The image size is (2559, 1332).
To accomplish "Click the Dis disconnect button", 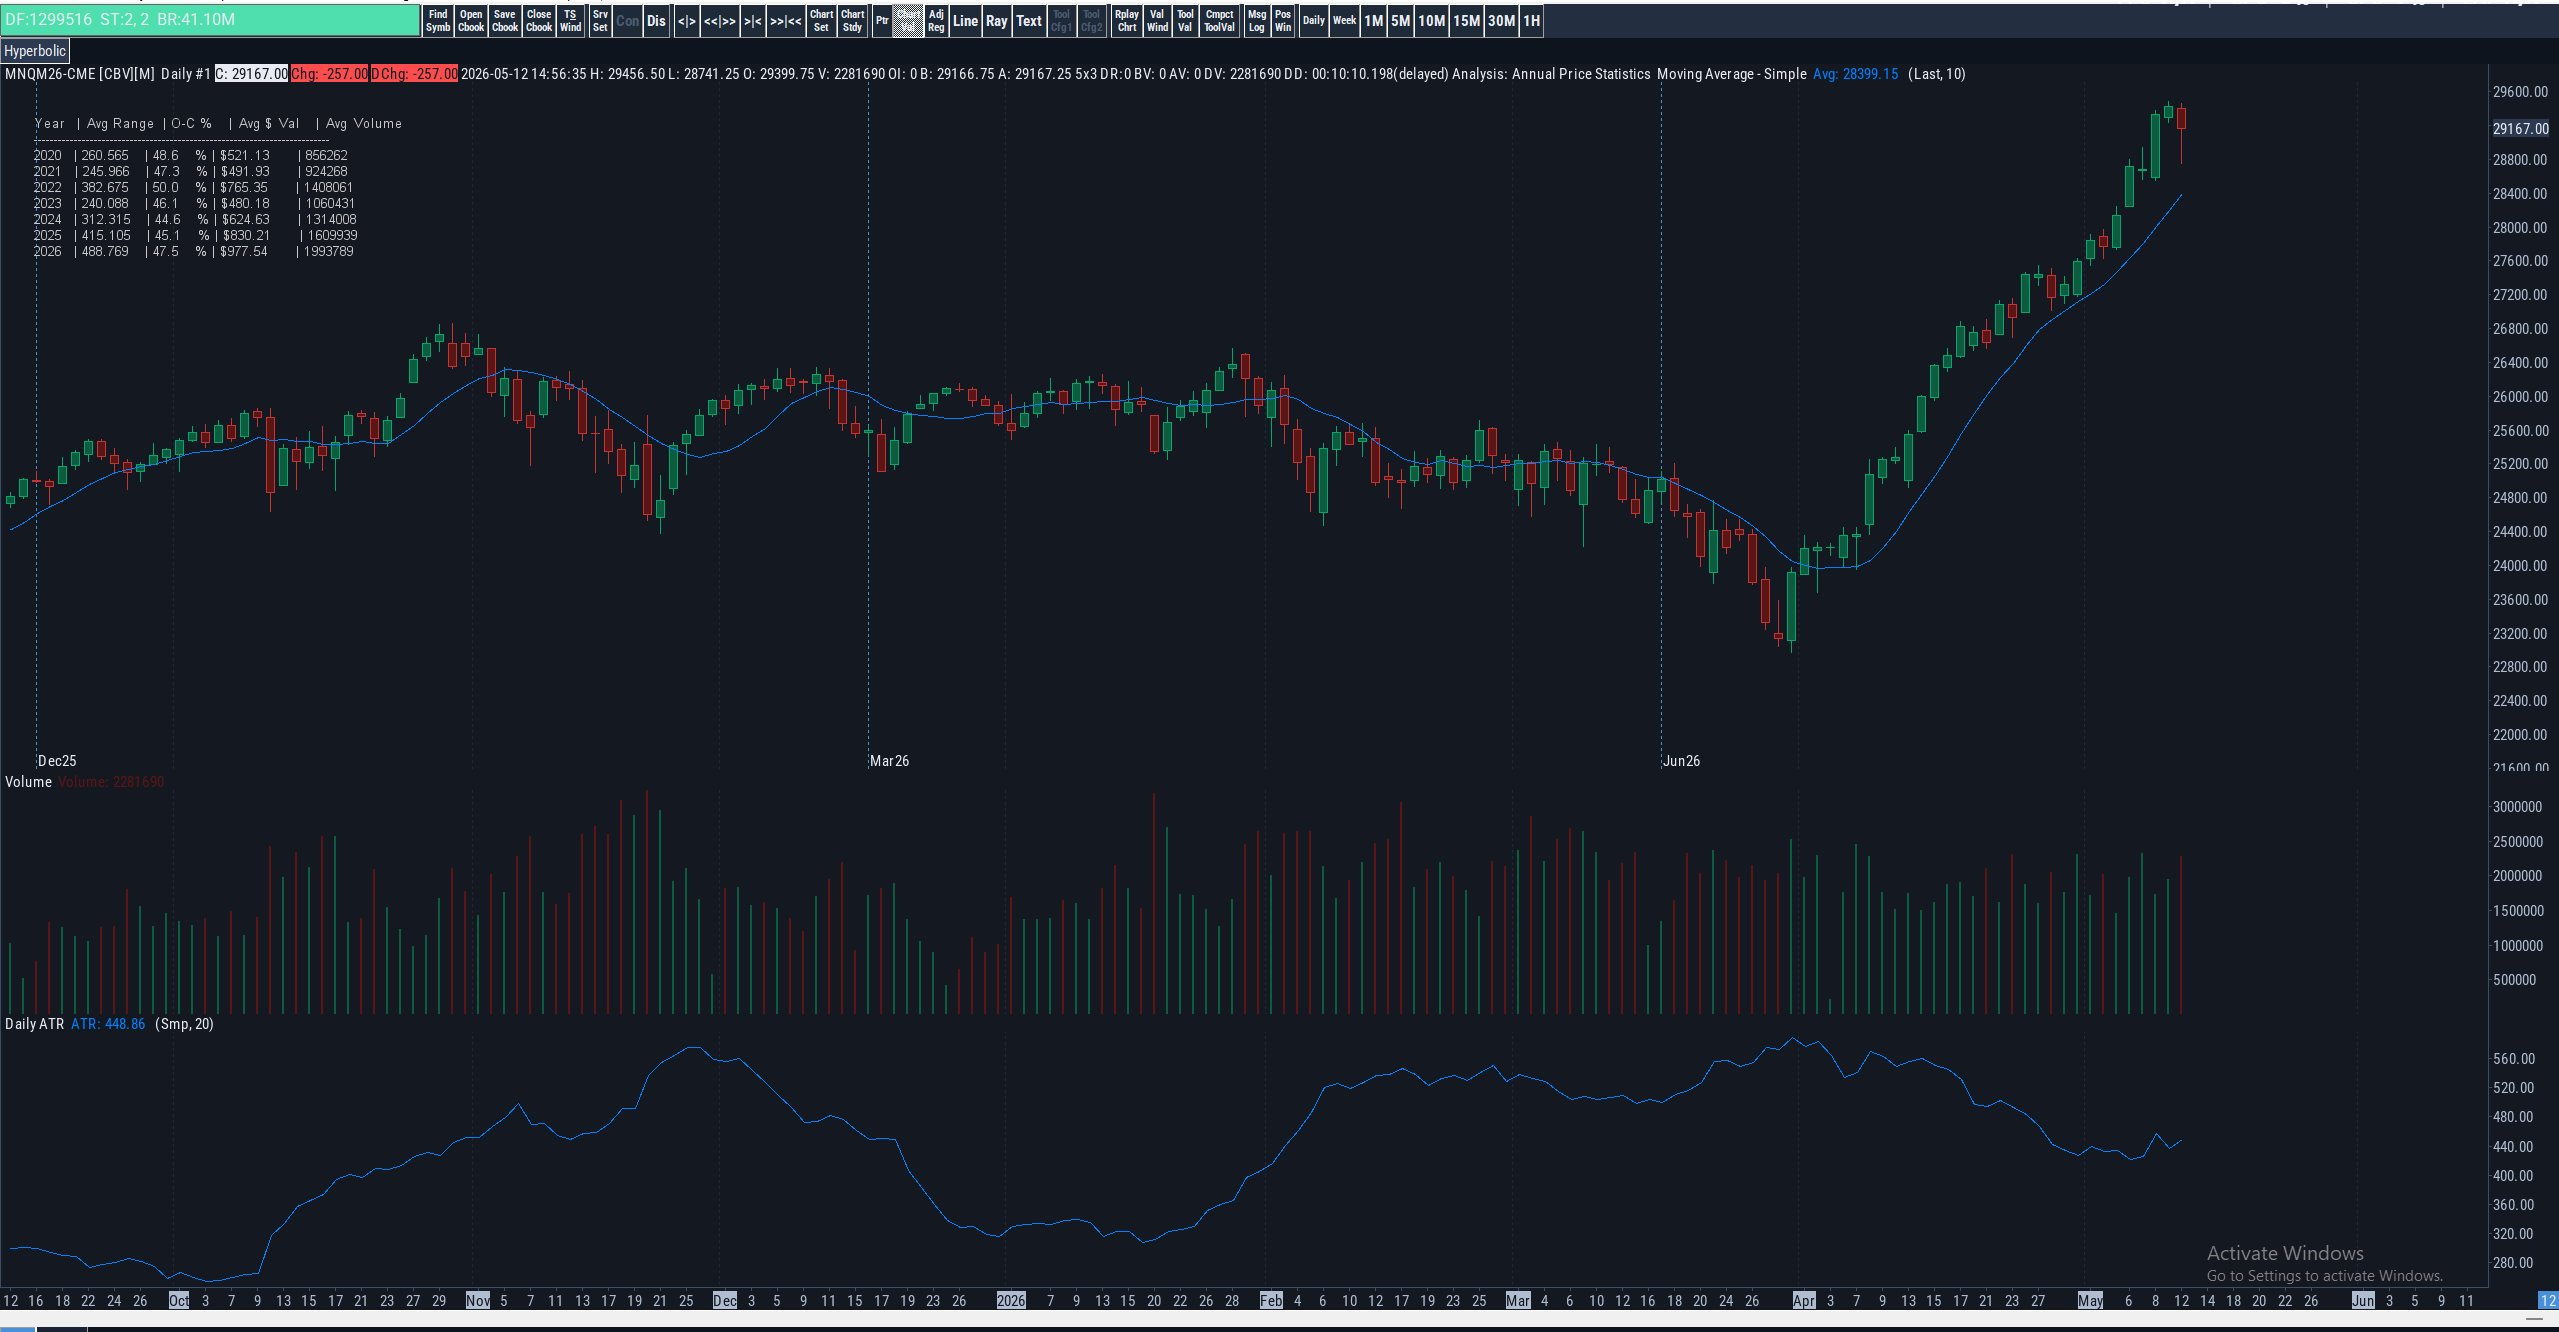I will pos(656,21).
